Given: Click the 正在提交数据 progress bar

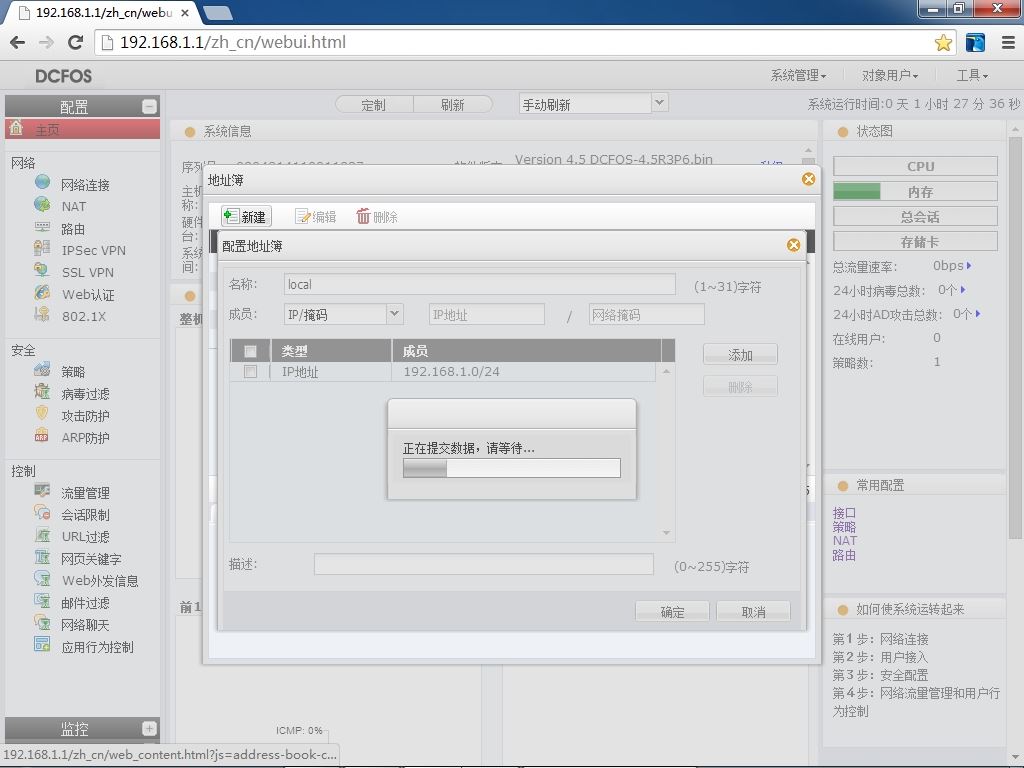Looking at the screenshot, I should coord(511,468).
